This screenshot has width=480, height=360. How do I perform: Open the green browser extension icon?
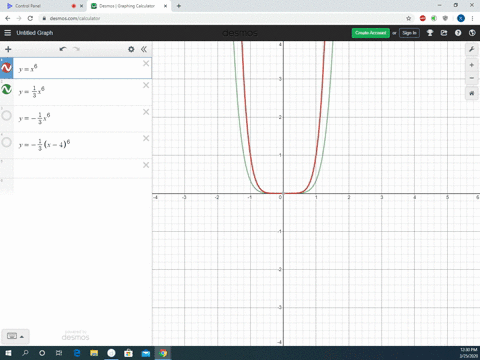click(434, 18)
